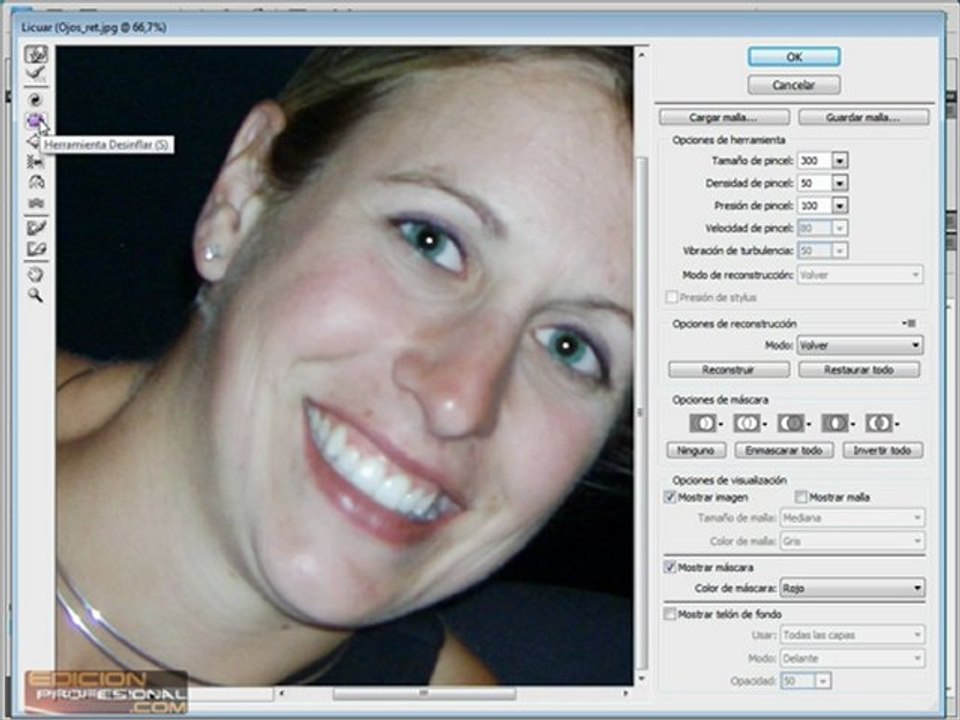Open Modo de reconstrucción dropdown
Viewport: 960px width, 720px height.
pyautogui.click(x=860, y=275)
